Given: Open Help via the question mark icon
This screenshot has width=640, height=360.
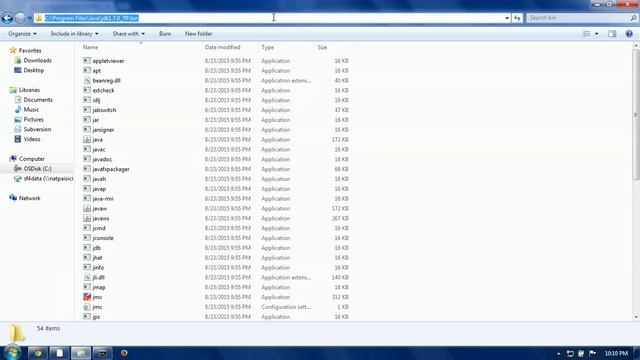Looking at the screenshot, I should [x=629, y=34].
